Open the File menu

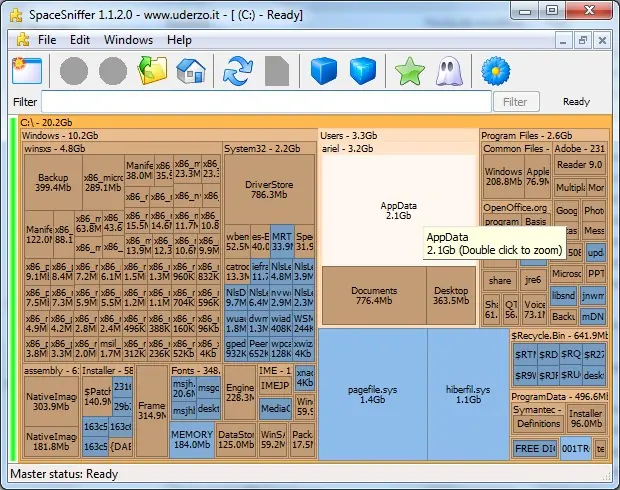pos(47,40)
